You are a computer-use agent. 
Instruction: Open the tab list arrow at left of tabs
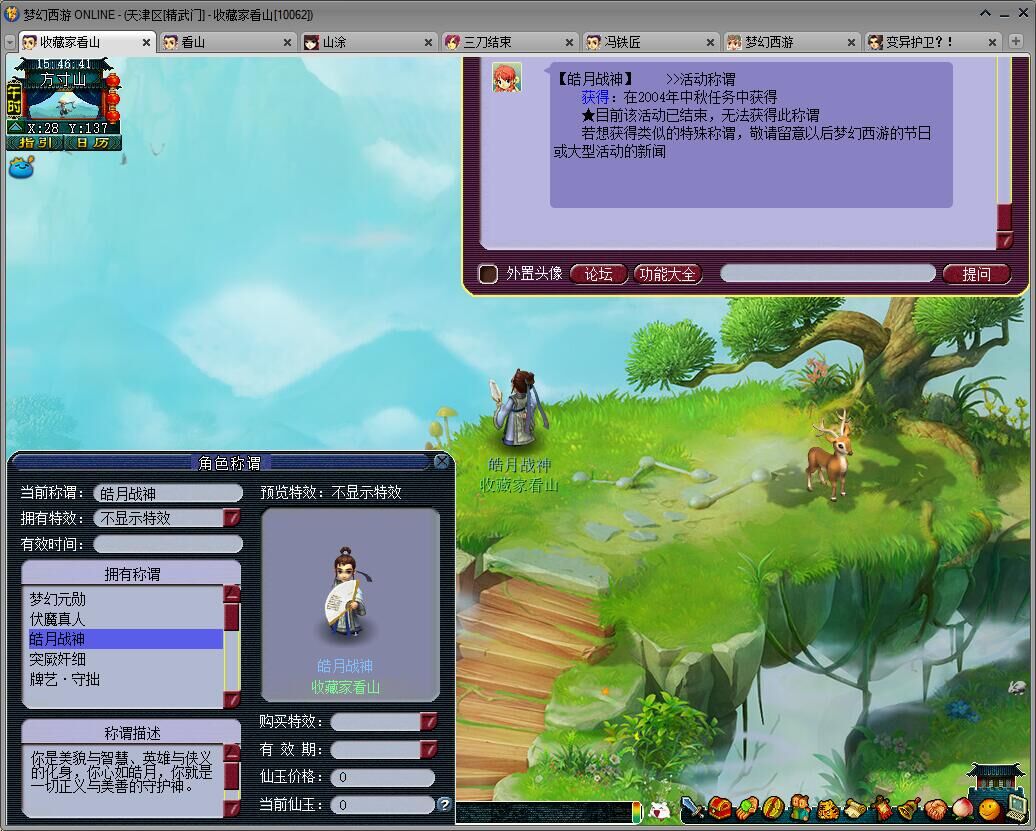click(x=10, y=42)
